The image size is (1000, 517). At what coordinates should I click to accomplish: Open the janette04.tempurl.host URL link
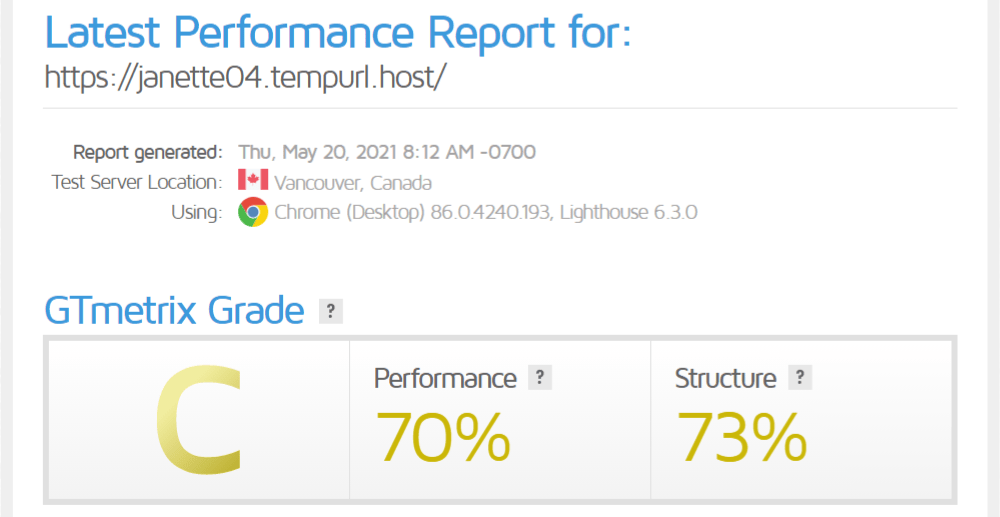(244, 77)
